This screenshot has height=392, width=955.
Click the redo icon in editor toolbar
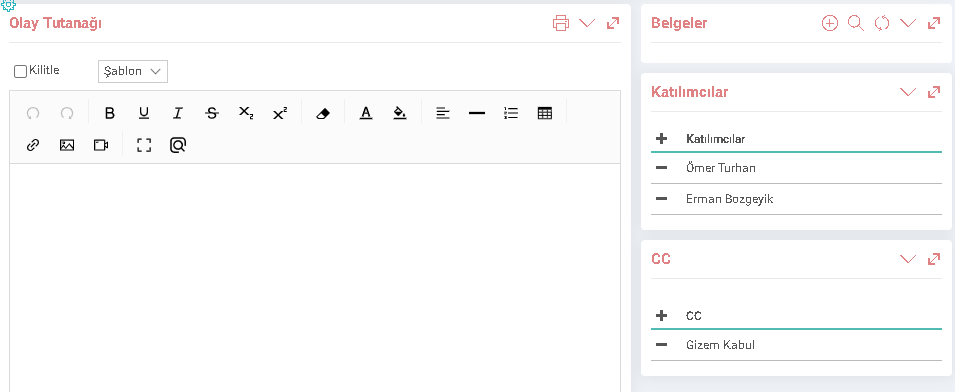click(x=67, y=113)
